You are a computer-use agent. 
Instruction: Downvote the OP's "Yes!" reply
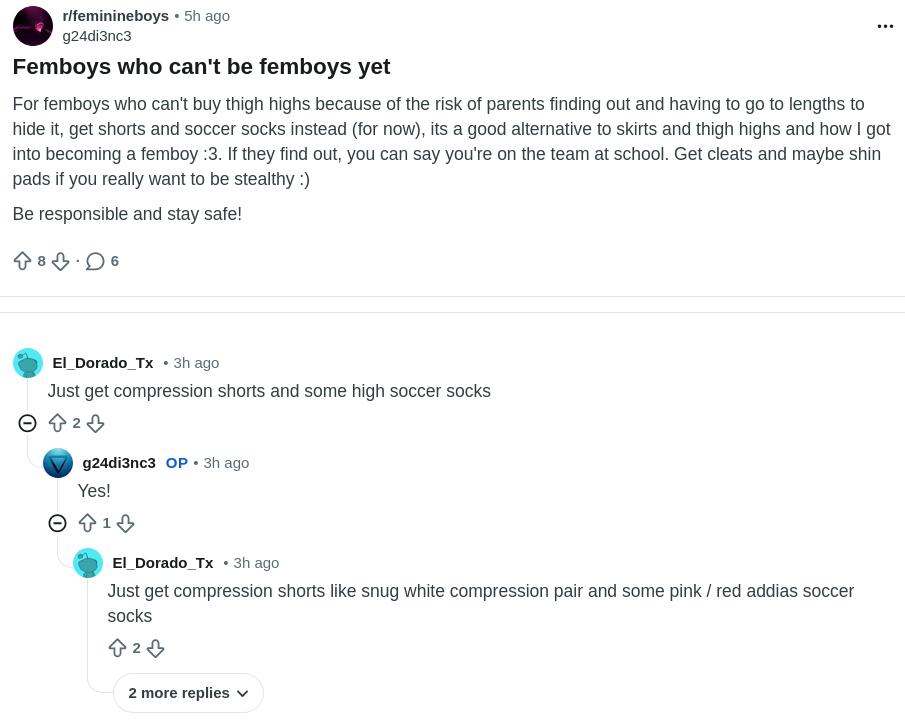(125, 523)
